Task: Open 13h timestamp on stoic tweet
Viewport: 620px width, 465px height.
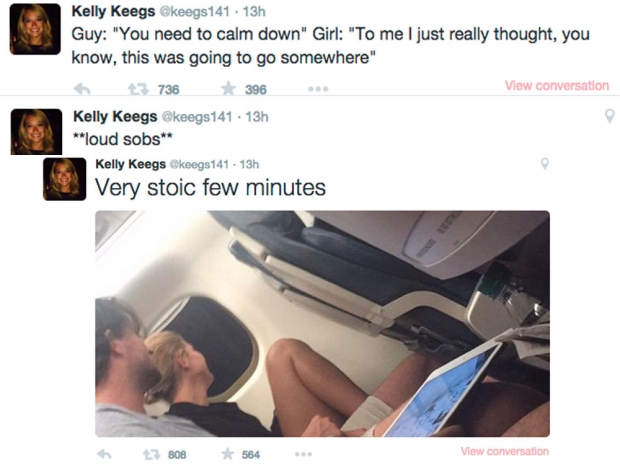Action: point(250,164)
